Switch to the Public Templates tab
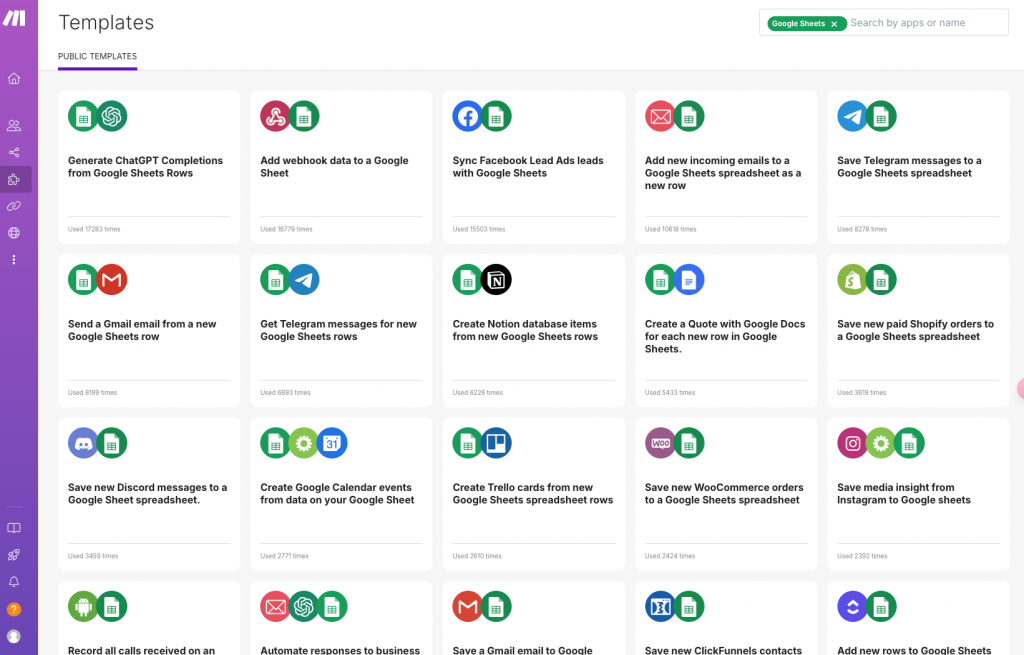Viewport: 1024px width, 655px height. pyautogui.click(x=97, y=57)
